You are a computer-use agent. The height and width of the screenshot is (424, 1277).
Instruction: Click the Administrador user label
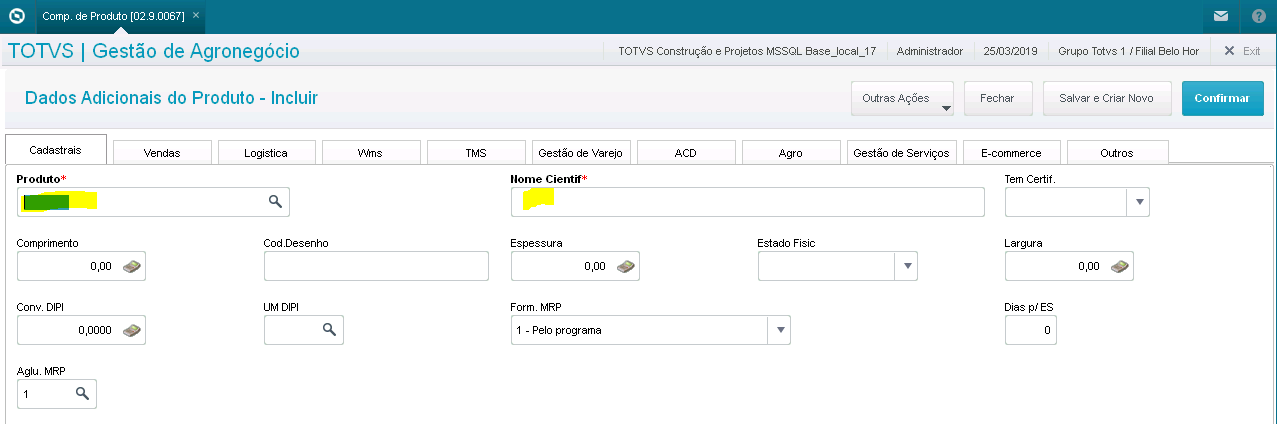coord(929,50)
